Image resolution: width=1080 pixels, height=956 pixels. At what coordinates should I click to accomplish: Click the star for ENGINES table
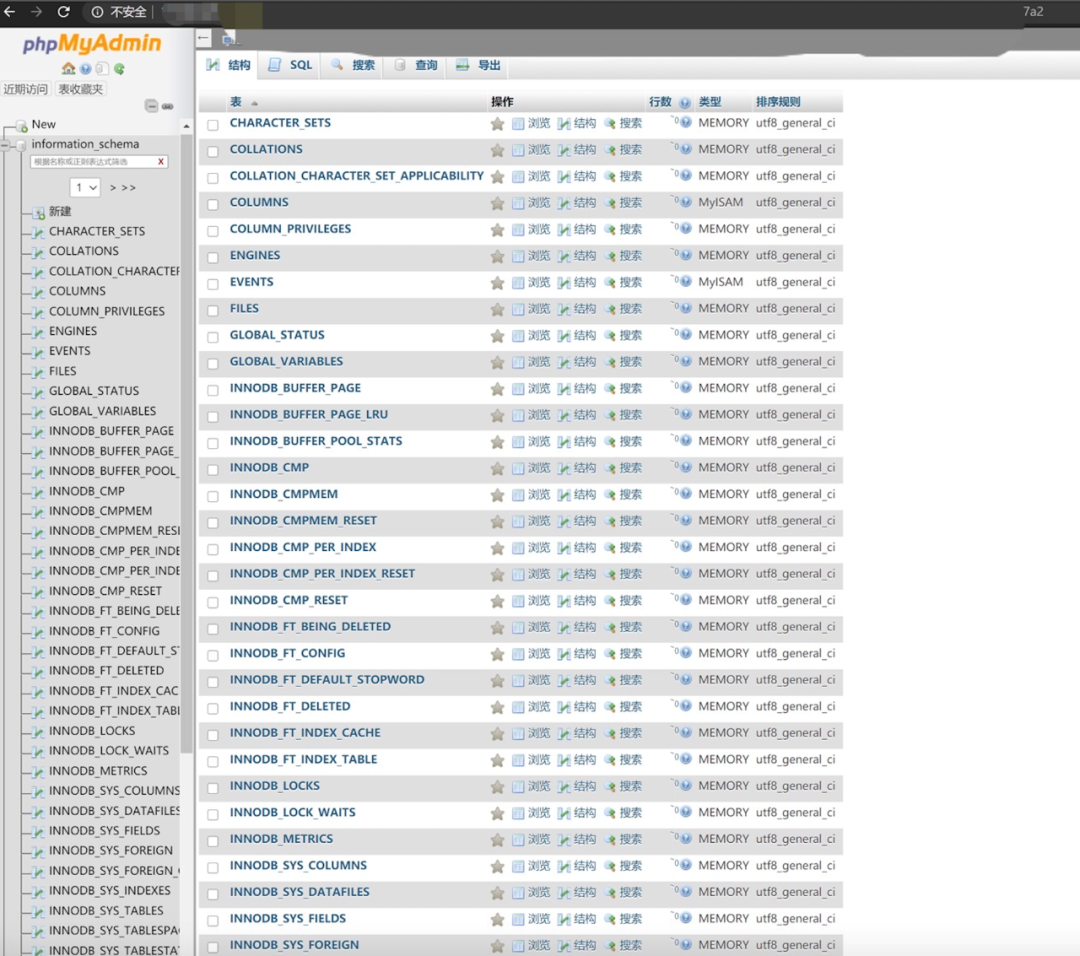[497, 256]
